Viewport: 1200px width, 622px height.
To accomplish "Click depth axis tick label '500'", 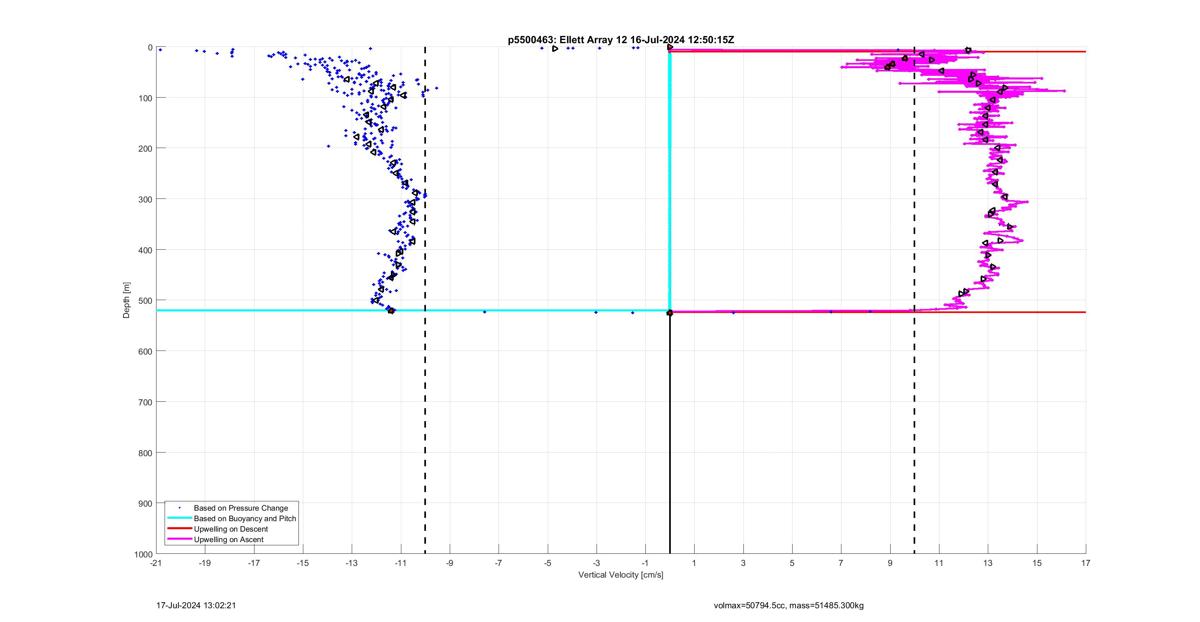I will [x=145, y=300].
